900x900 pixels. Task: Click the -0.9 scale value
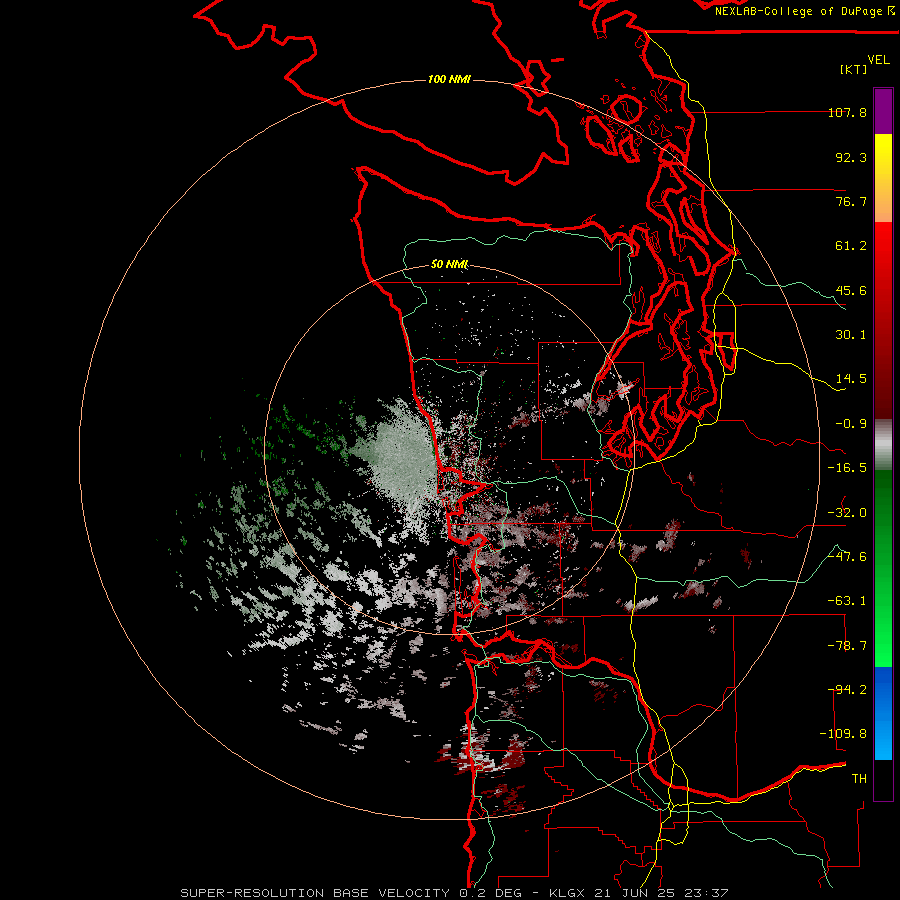click(851, 424)
